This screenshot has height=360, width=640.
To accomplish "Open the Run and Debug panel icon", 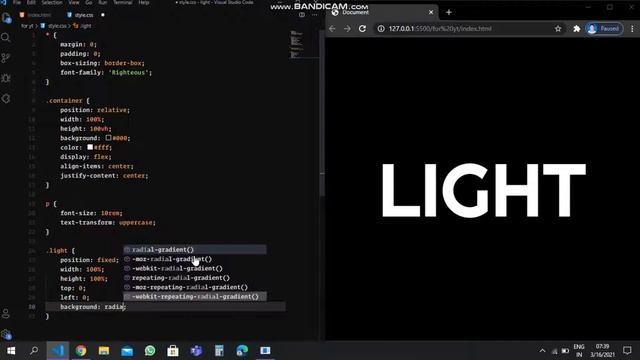I will pyautogui.click(x=6, y=78).
